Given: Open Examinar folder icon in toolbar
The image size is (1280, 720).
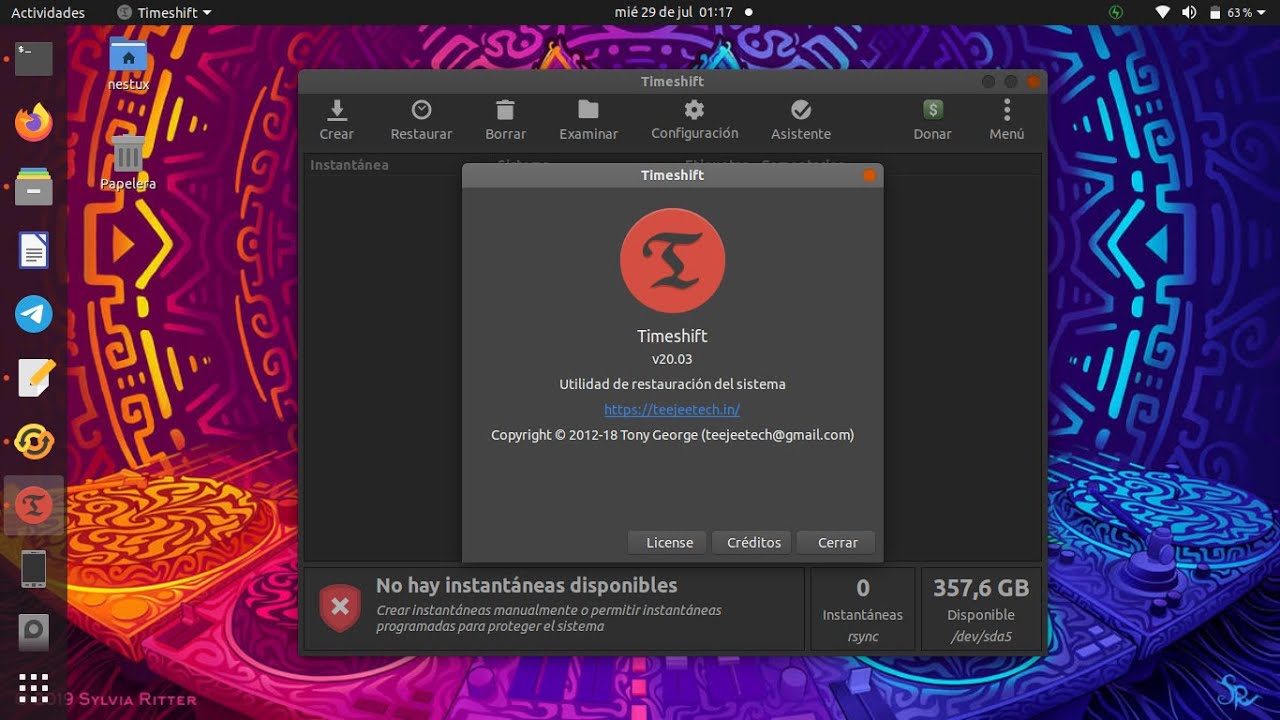Looking at the screenshot, I should coord(588,109).
